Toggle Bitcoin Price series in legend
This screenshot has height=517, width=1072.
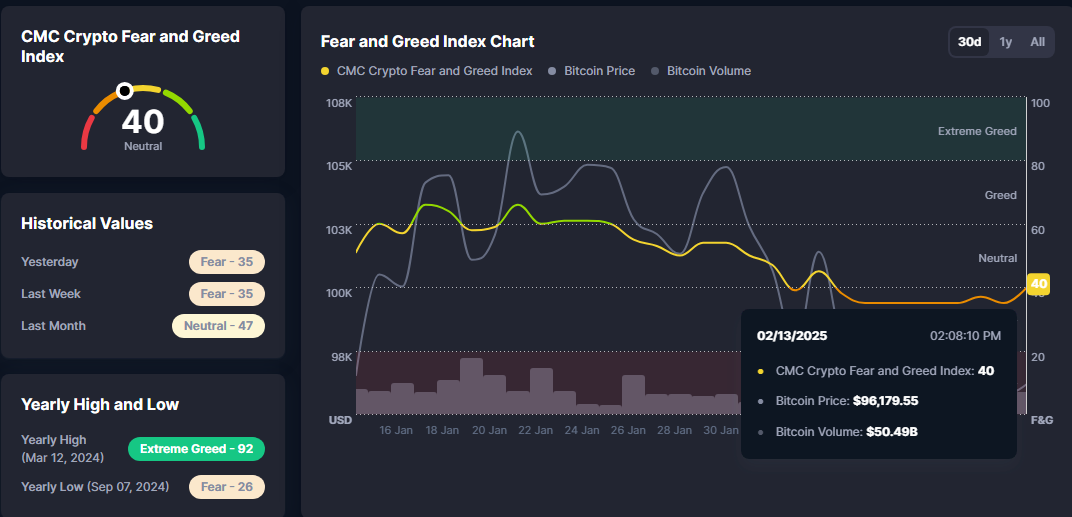coord(591,71)
